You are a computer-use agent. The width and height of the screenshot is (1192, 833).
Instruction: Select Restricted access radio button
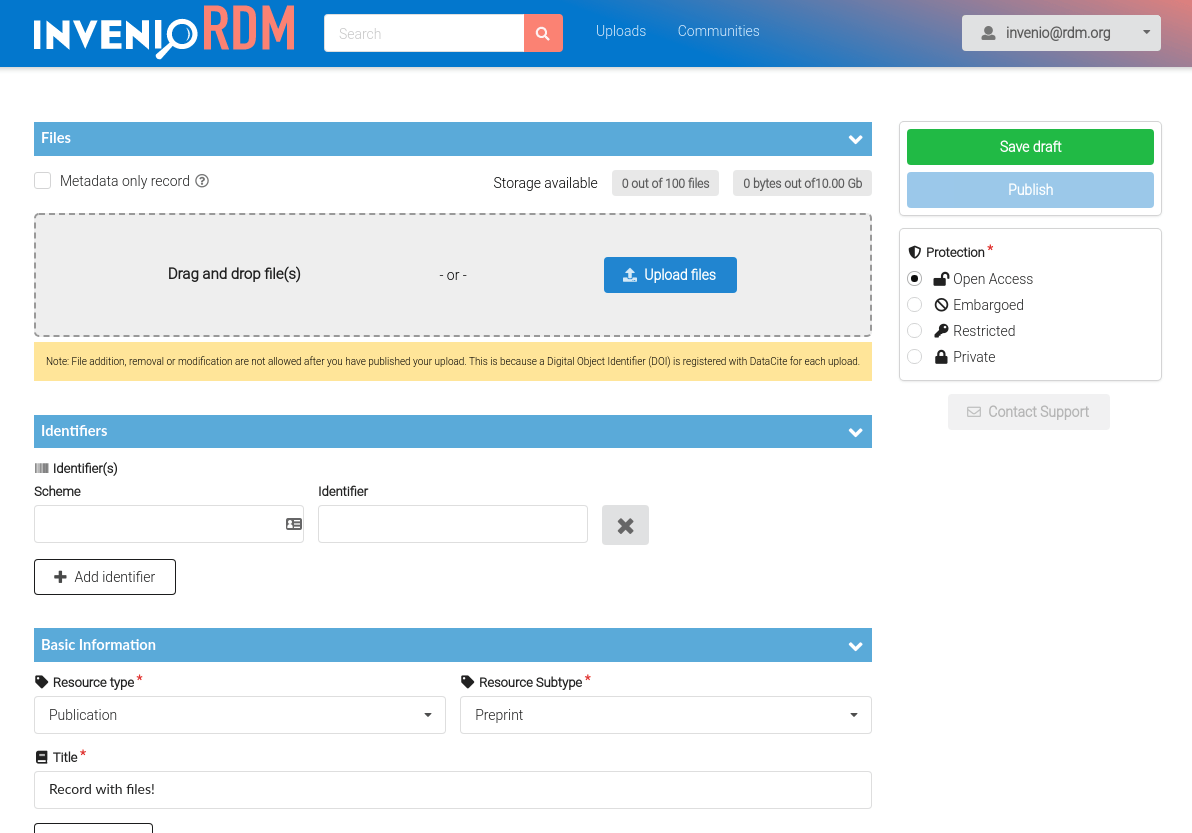click(915, 331)
